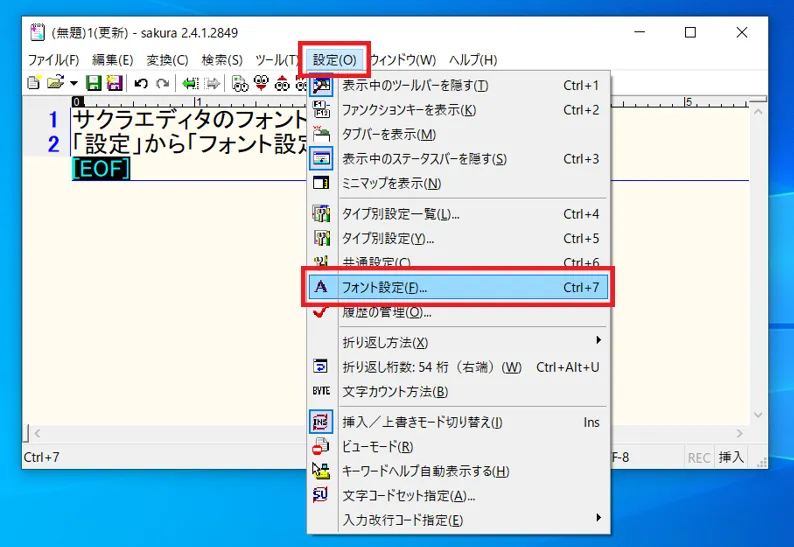794x547 pixels.
Task: Click the 設定(O) menu bar item
Action: click(334, 60)
